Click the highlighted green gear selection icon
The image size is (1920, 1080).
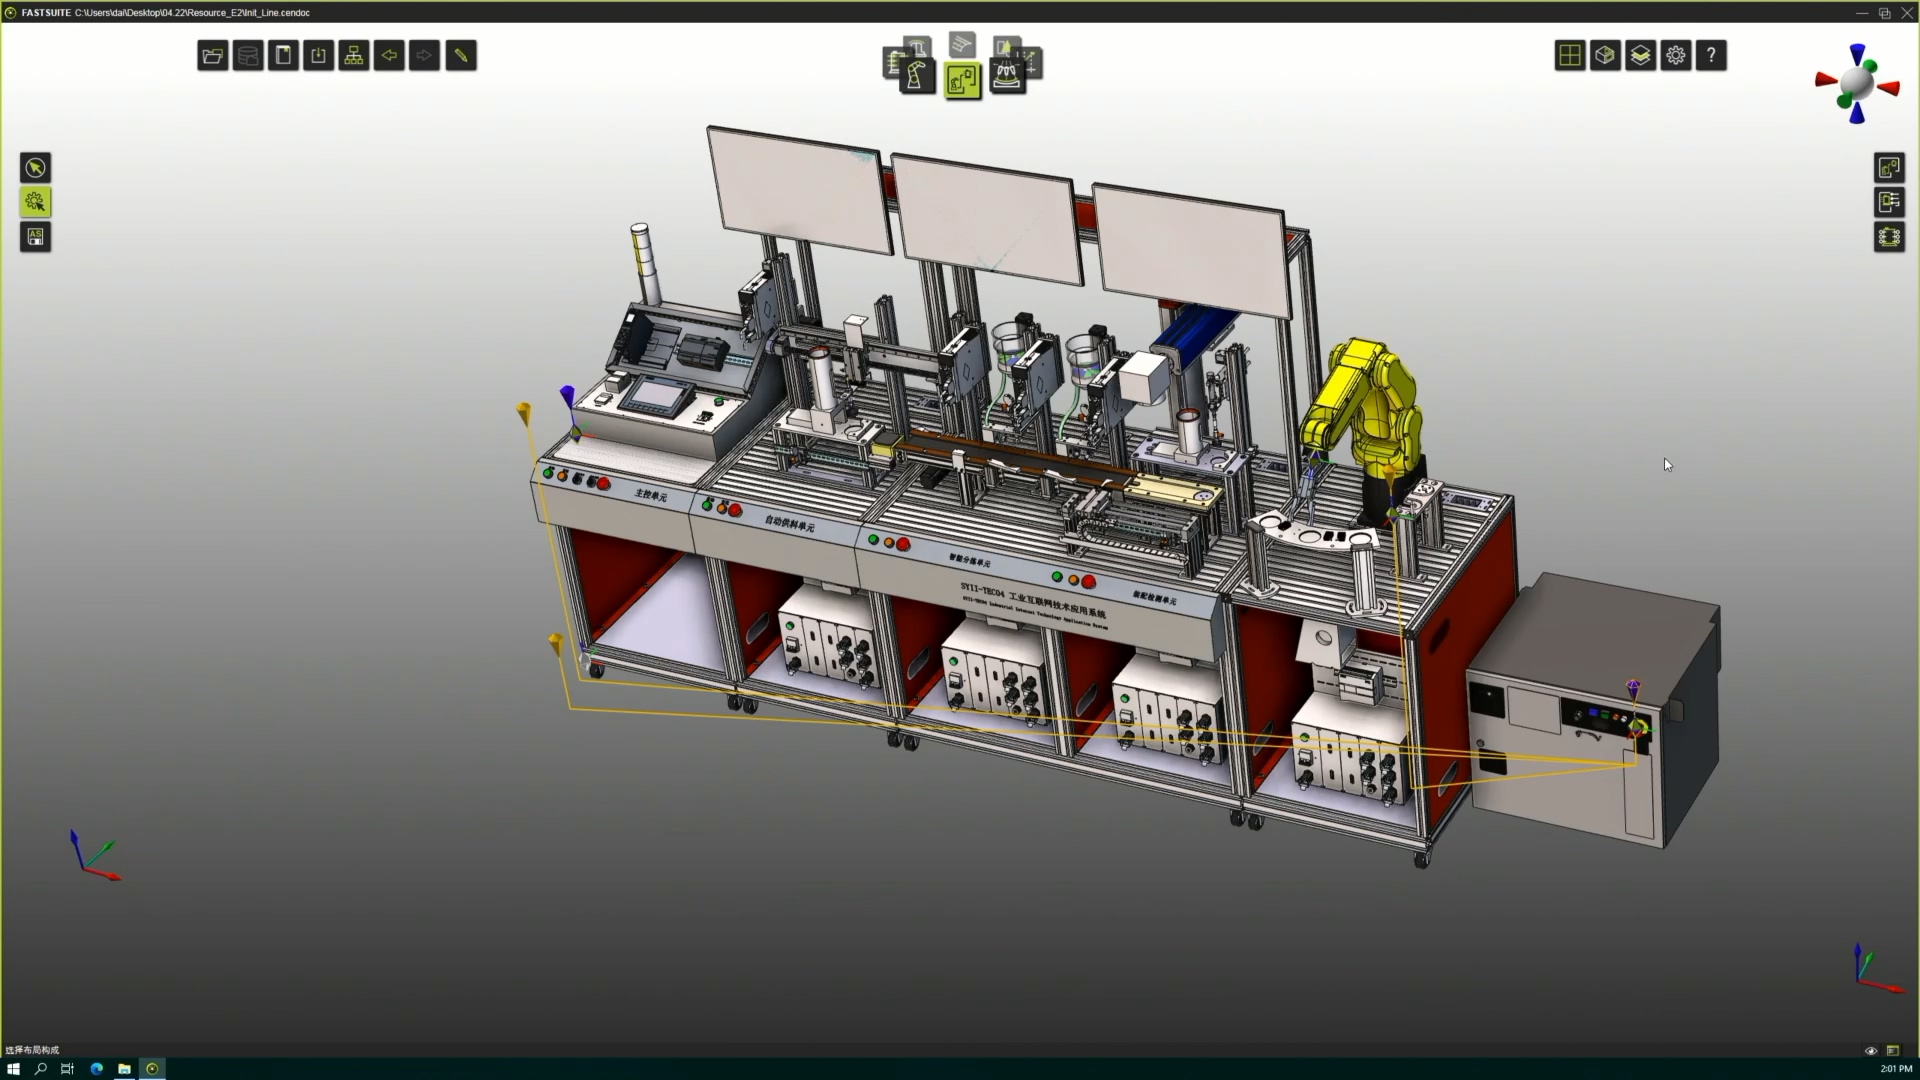coord(36,202)
